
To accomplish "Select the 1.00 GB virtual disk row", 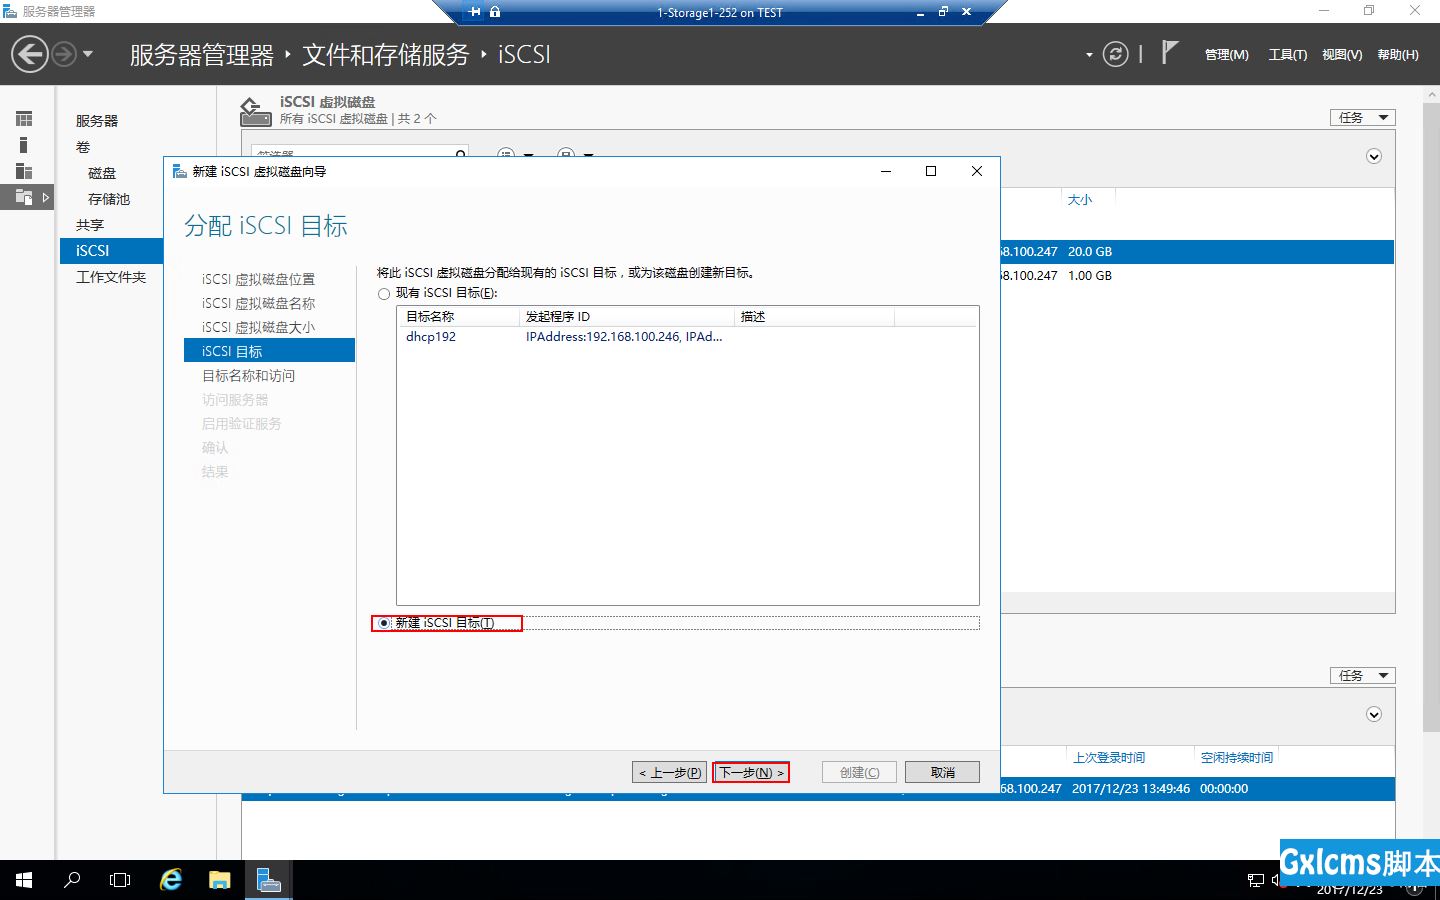I will [1197, 276].
